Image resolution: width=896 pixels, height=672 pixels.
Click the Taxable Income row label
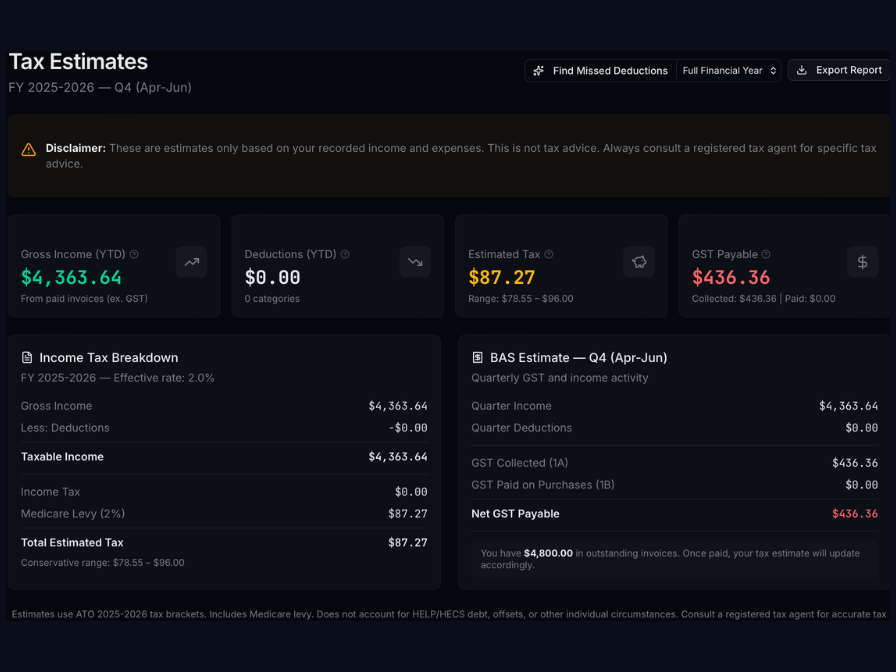coord(62,457)
